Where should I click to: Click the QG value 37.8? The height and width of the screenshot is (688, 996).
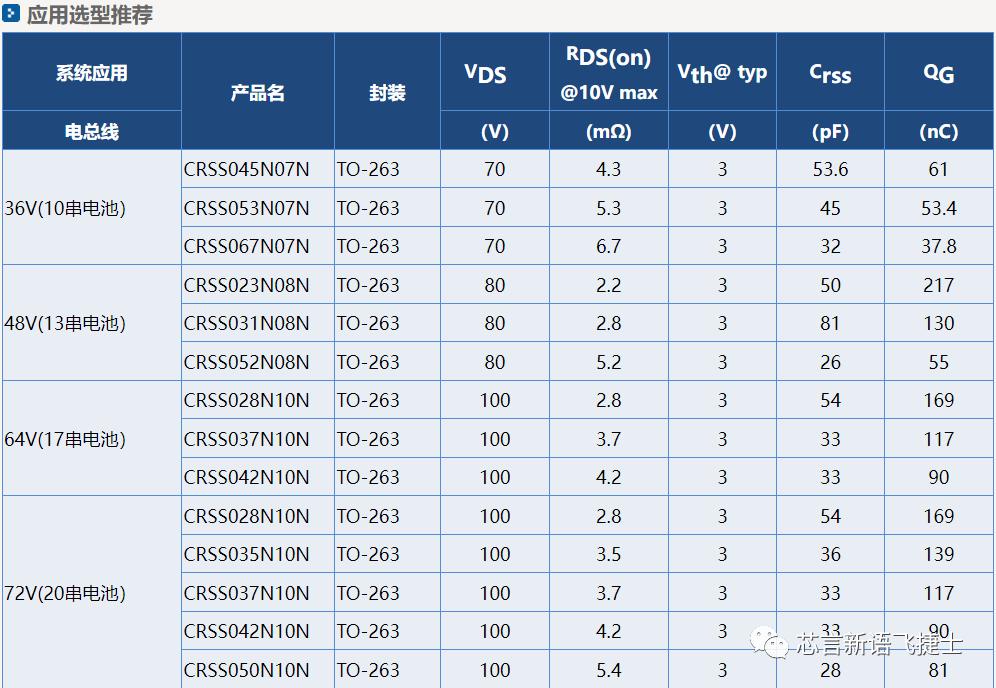(939, 246)
